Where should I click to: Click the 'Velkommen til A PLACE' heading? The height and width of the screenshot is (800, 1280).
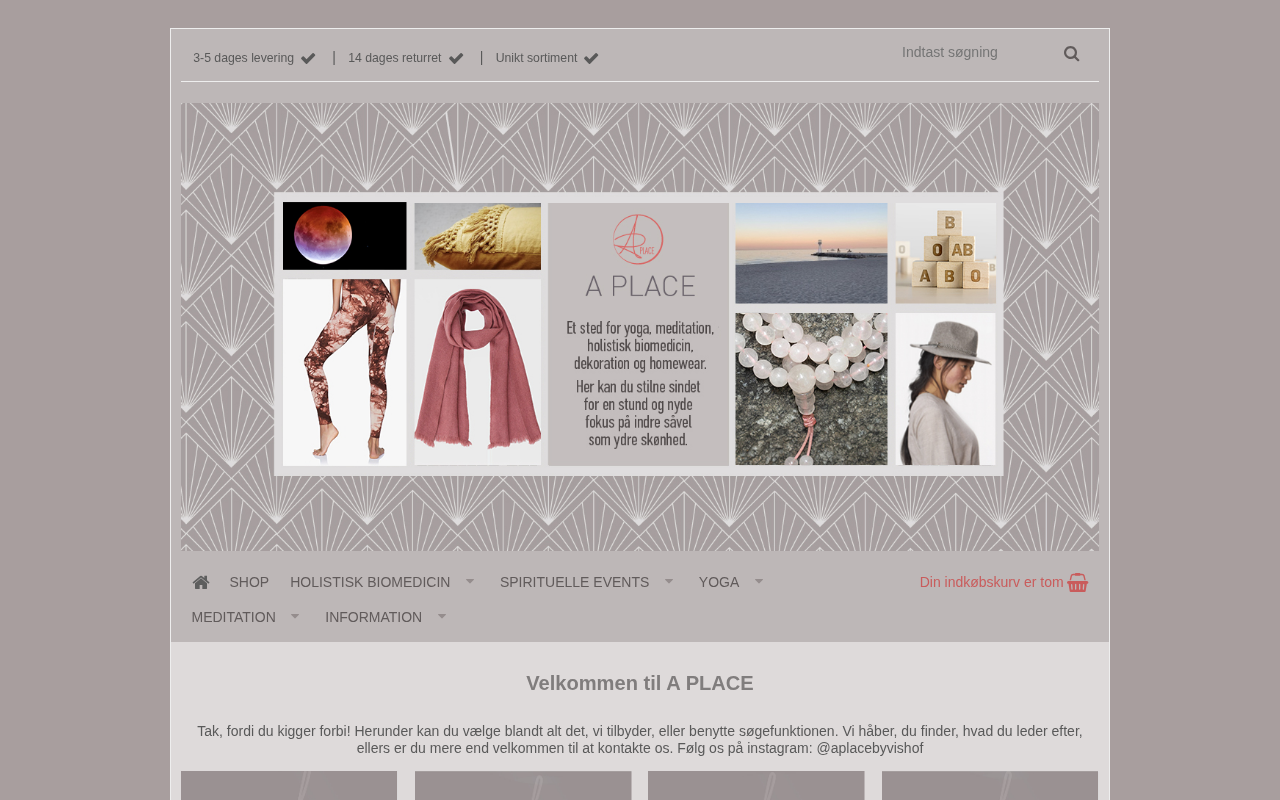[640, 683]
